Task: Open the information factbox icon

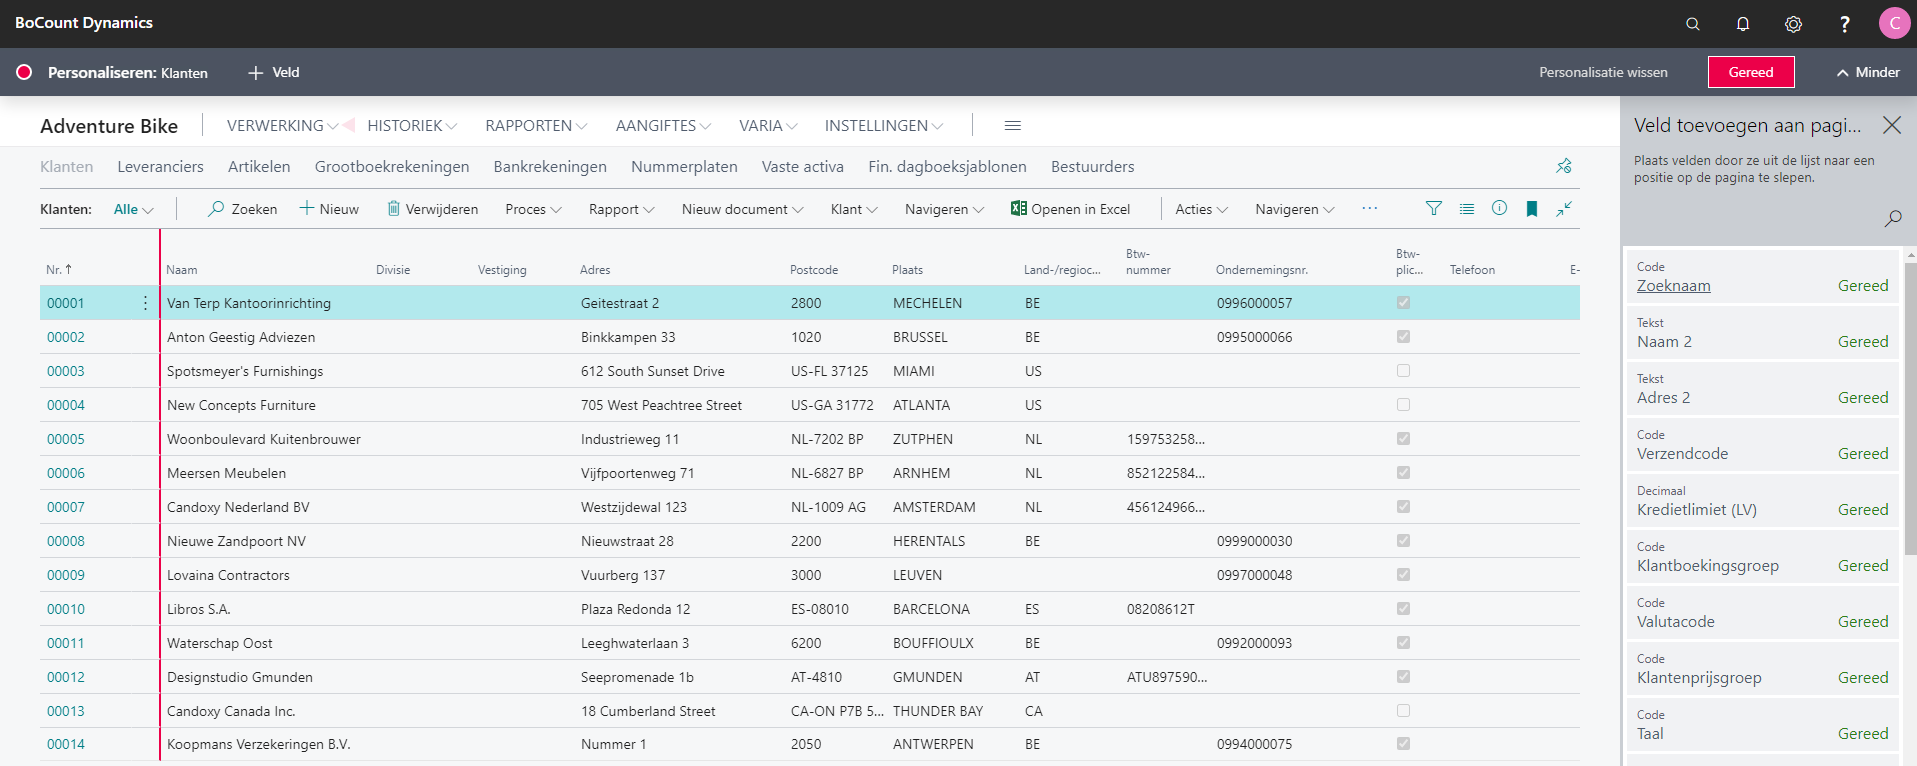Action: [1499, 208]
